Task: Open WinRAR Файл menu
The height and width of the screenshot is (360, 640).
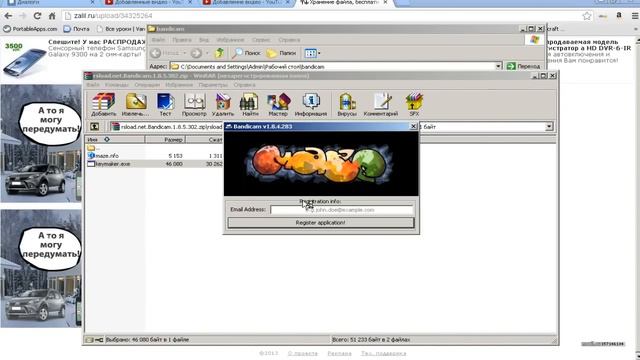Action: [93, 84]
